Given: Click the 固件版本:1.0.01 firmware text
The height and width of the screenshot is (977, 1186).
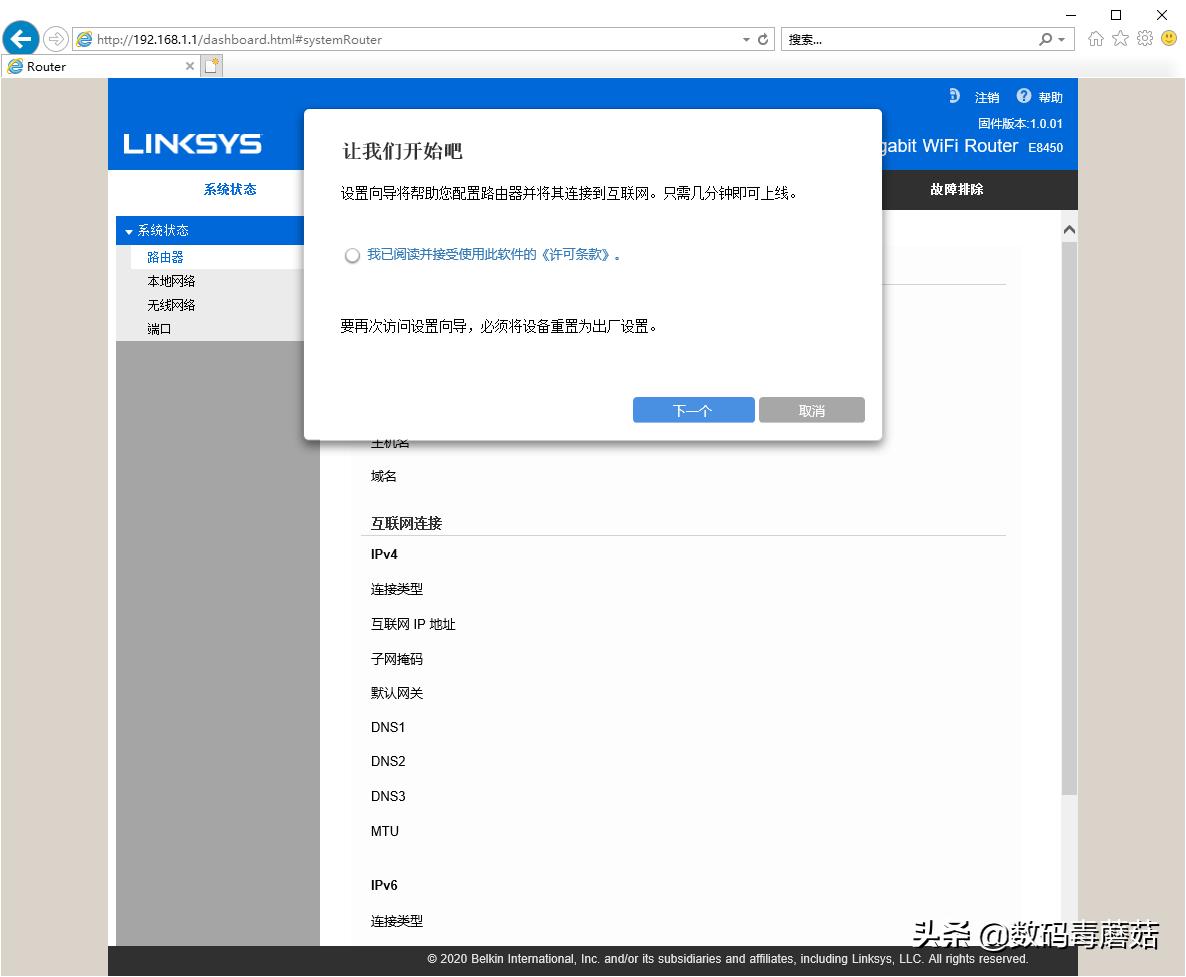Looking at the screenshot, I should coord(1020,123).
